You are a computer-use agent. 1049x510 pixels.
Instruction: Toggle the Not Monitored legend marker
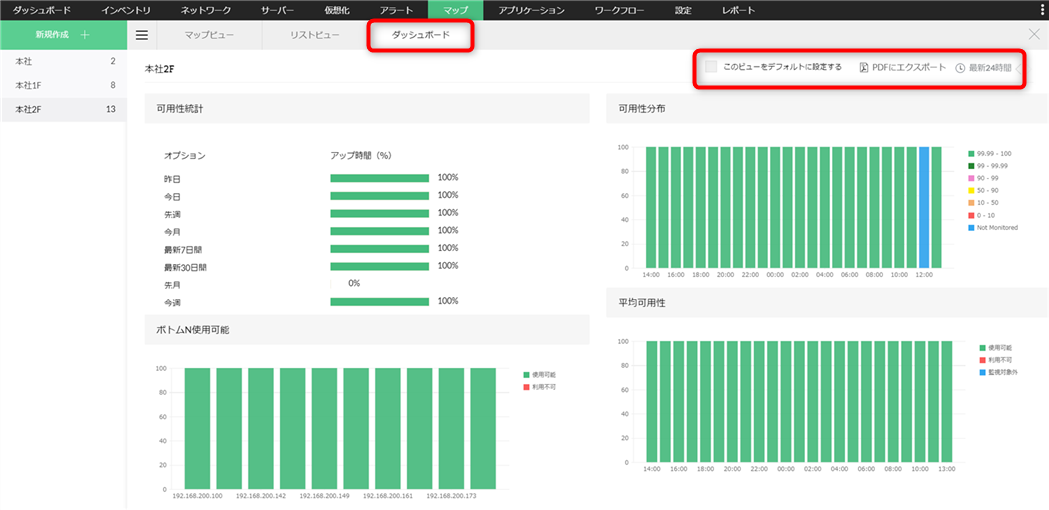click(x=970, y=227)
